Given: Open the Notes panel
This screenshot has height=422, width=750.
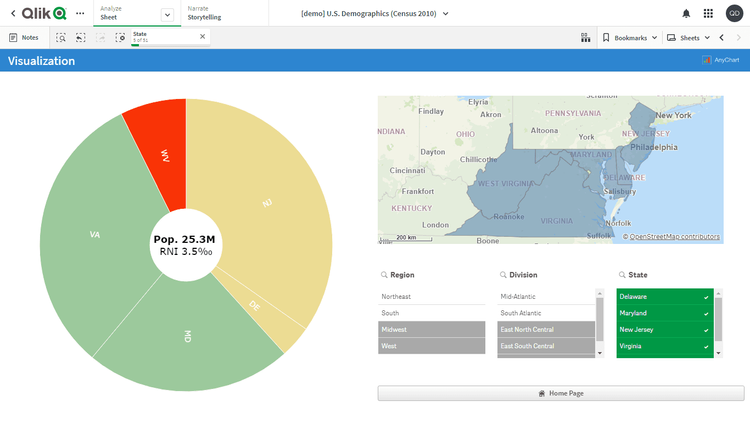Looking at the screenshot, I should tap(24, 37).
